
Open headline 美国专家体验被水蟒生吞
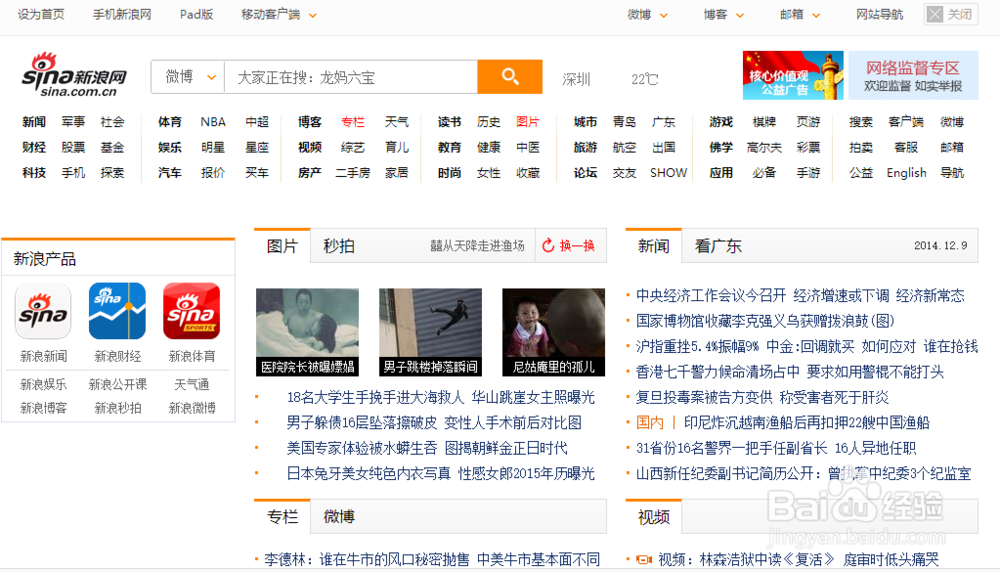362,448
